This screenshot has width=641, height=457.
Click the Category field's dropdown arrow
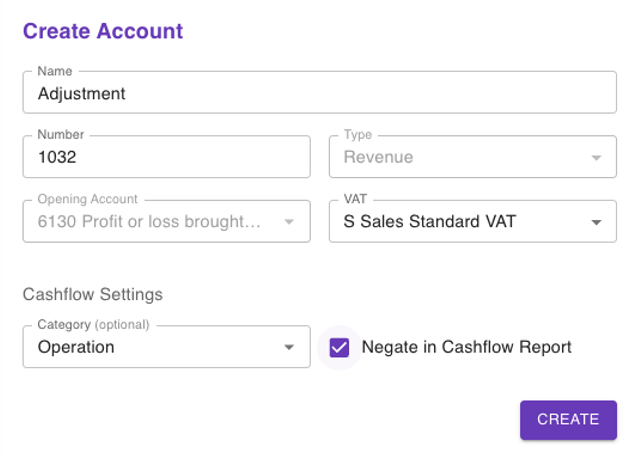coord(289,348)
